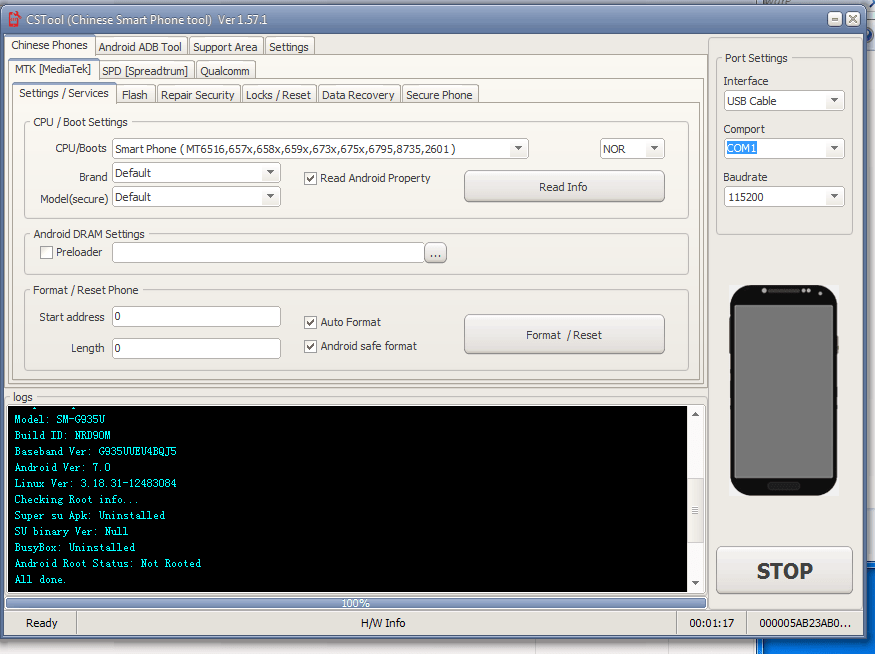Click the Format / Reset button
The height and width of the screenshot is (654, 875).
point(564,335)
